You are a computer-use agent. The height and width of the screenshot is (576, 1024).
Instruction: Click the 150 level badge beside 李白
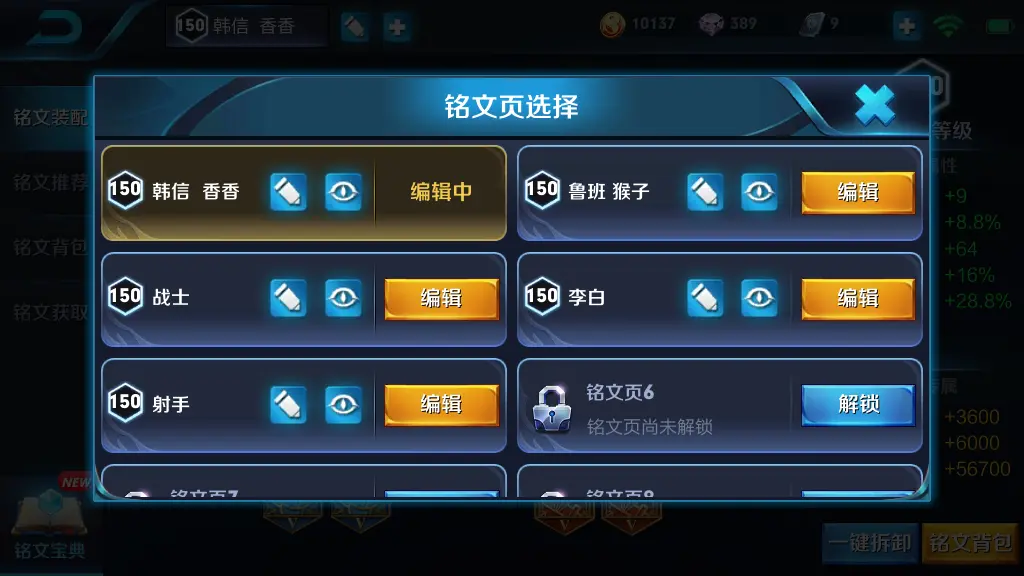(x=542, y=297)
